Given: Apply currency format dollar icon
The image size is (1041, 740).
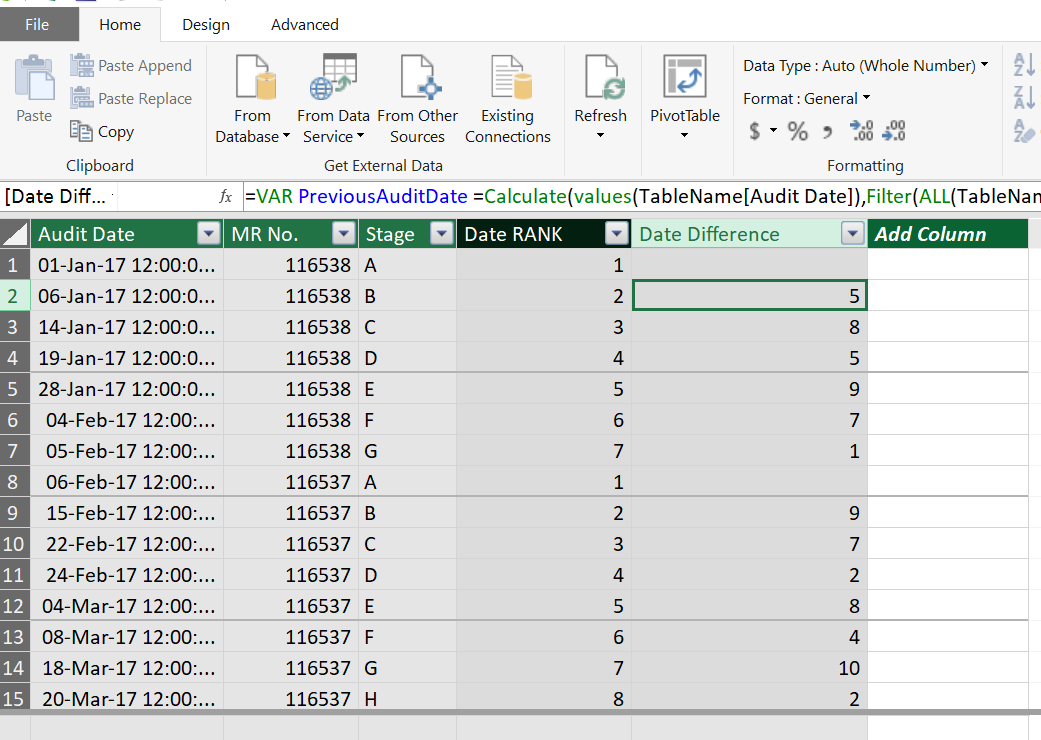Looking at the screenshot, I should pos(754,131).
